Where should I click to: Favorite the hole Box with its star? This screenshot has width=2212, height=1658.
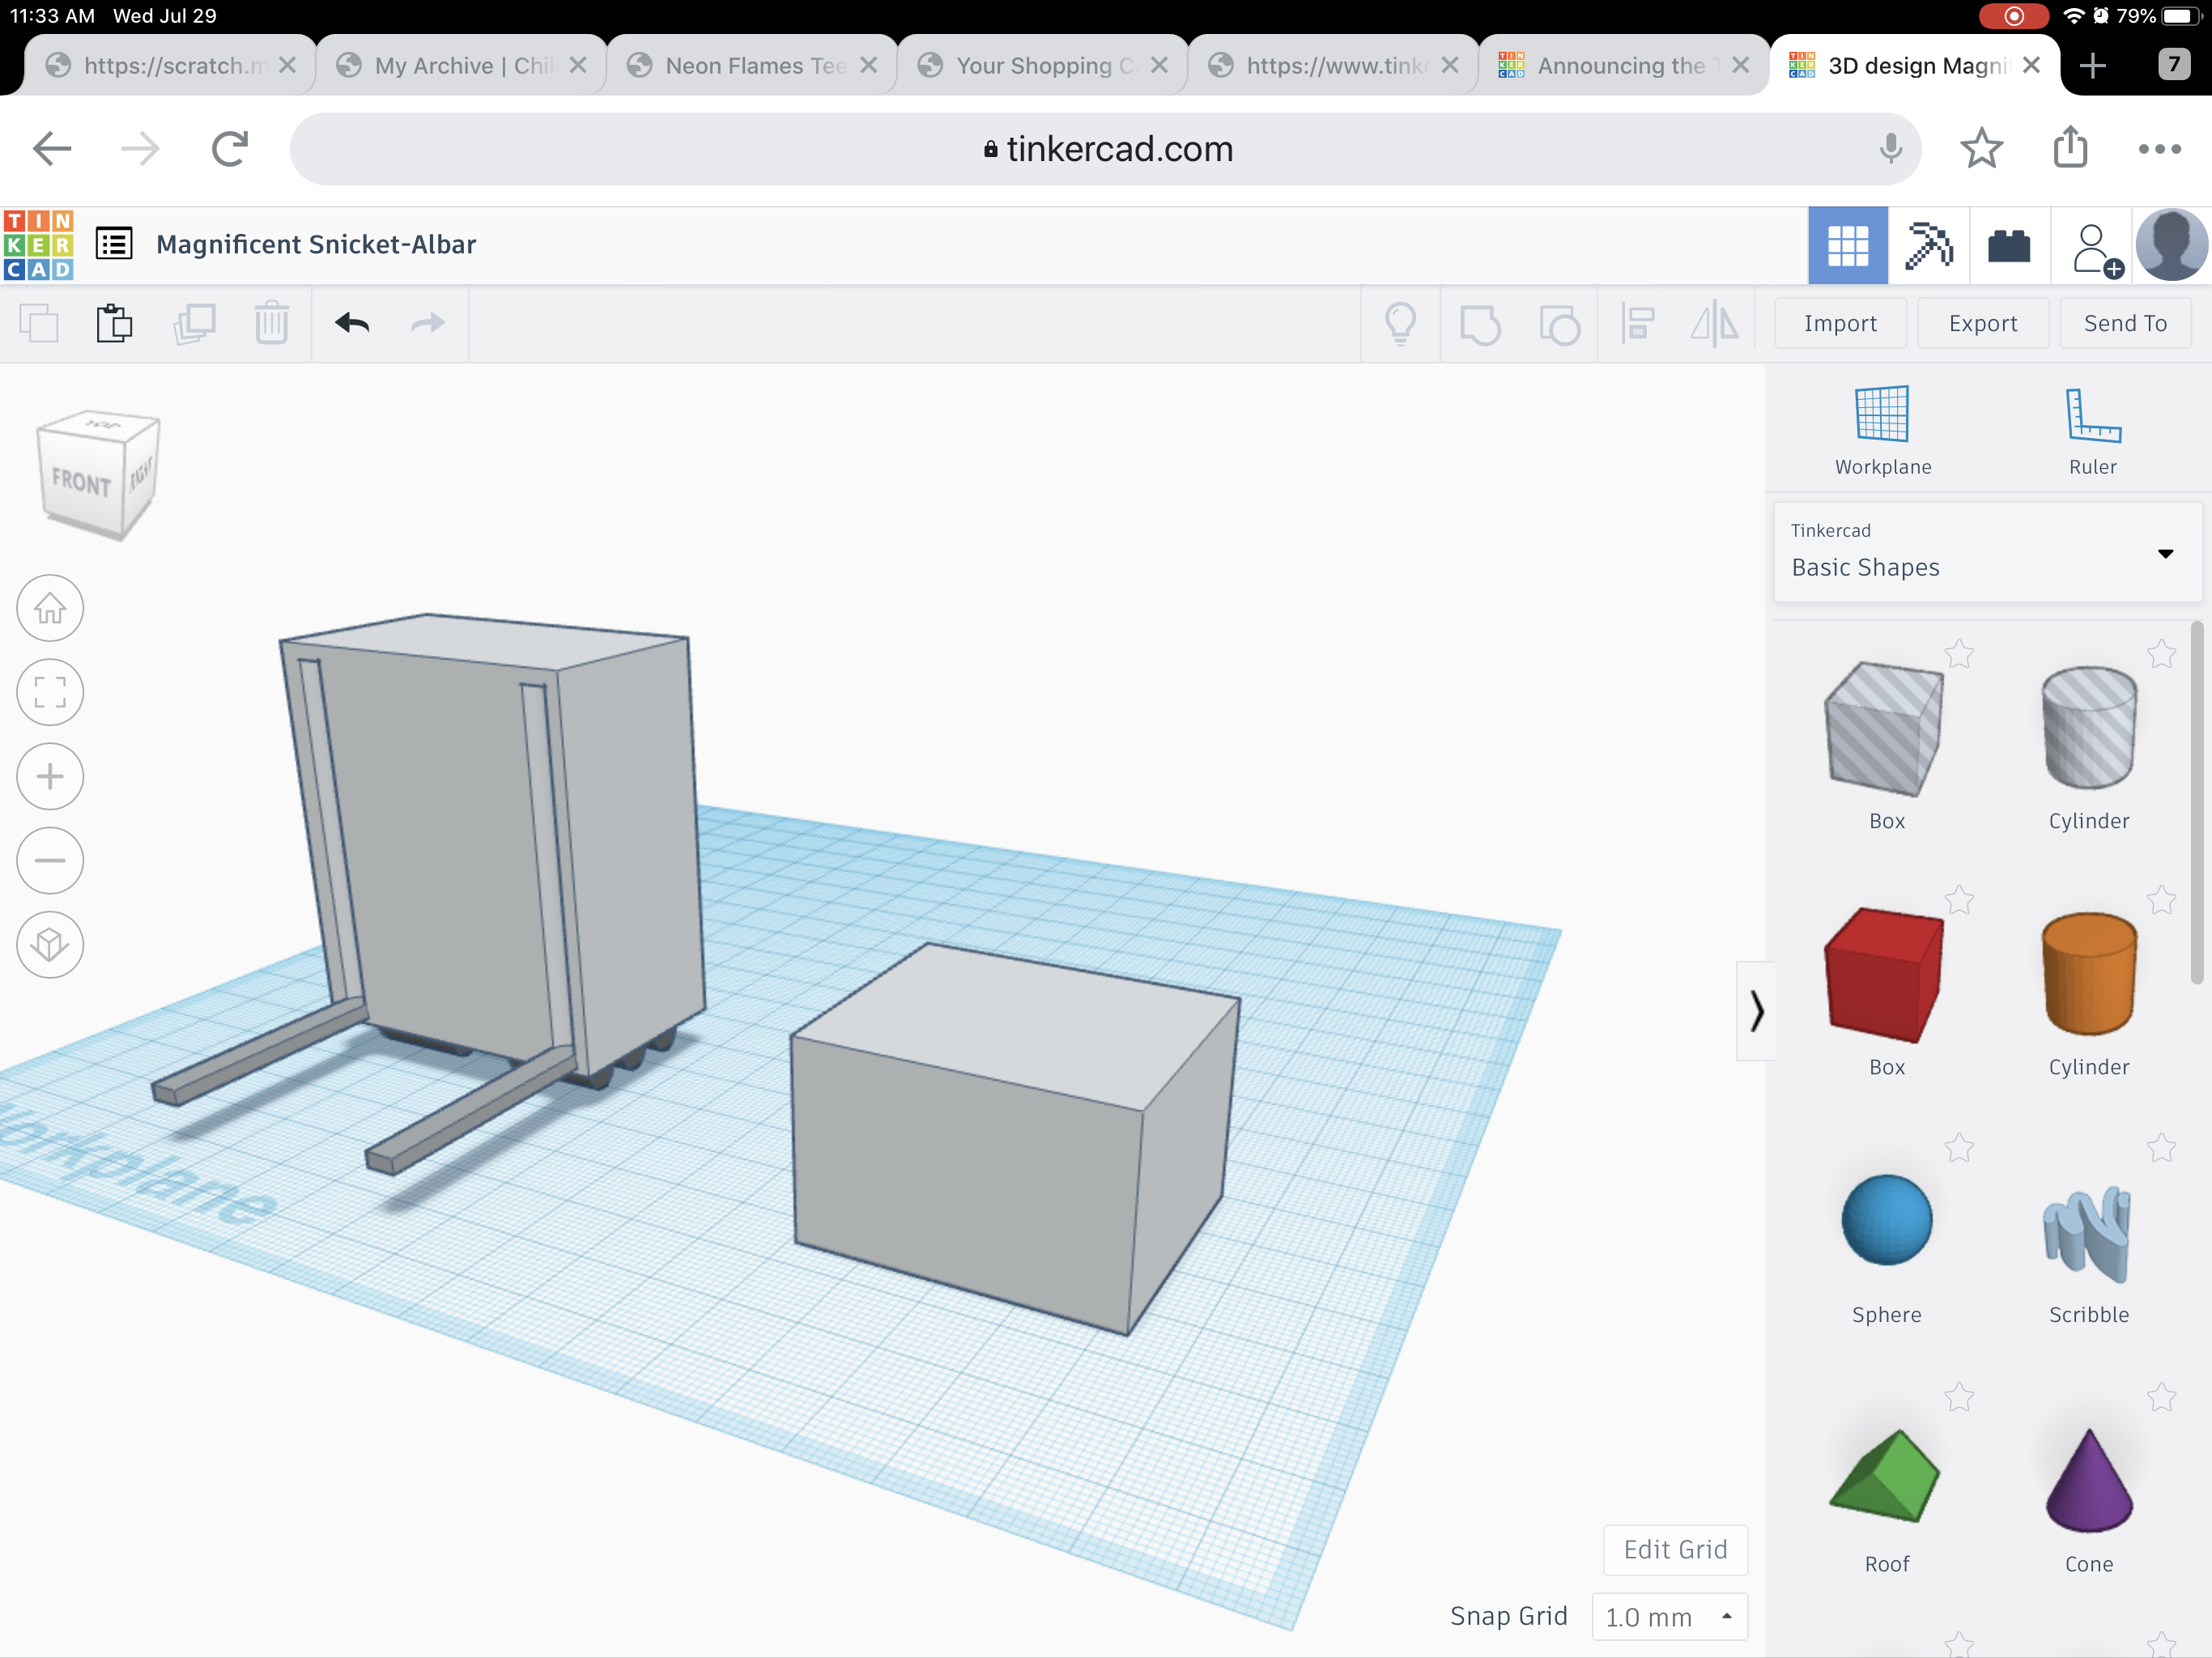(x=1958, y=654)
